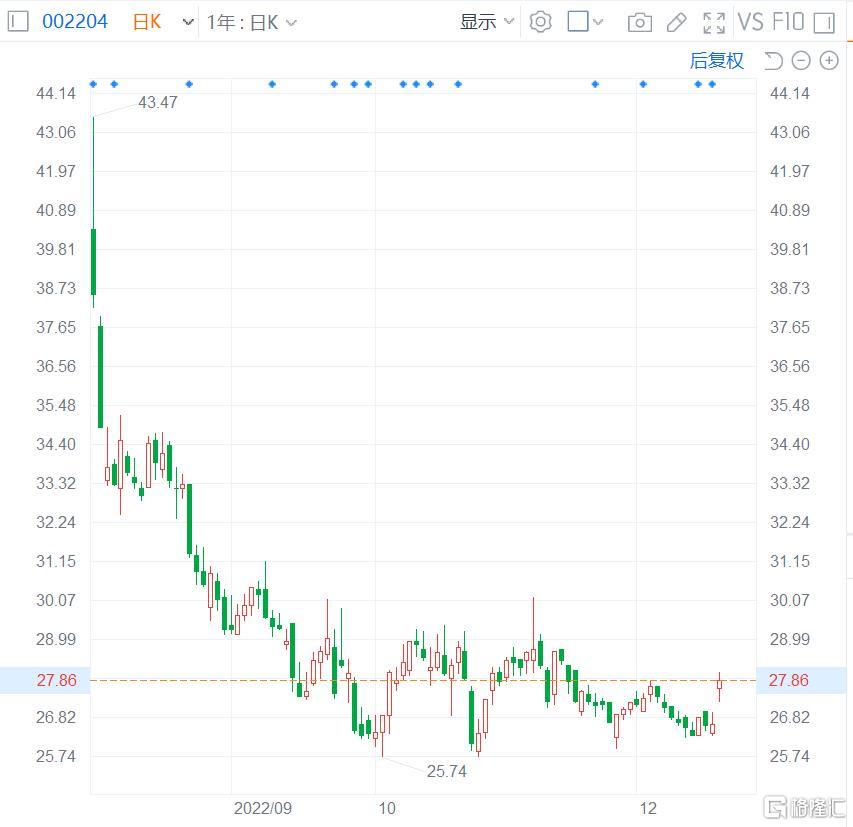Zoom in chart with plus icon

pos(829,61)
